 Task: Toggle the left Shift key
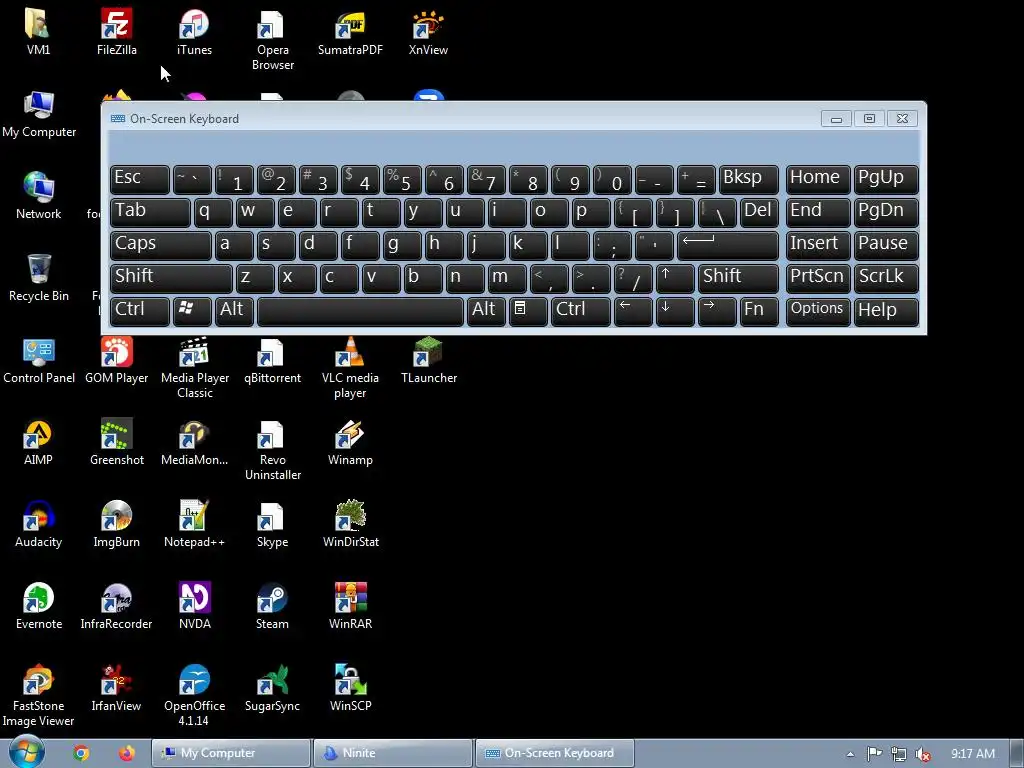pos(171,278)
